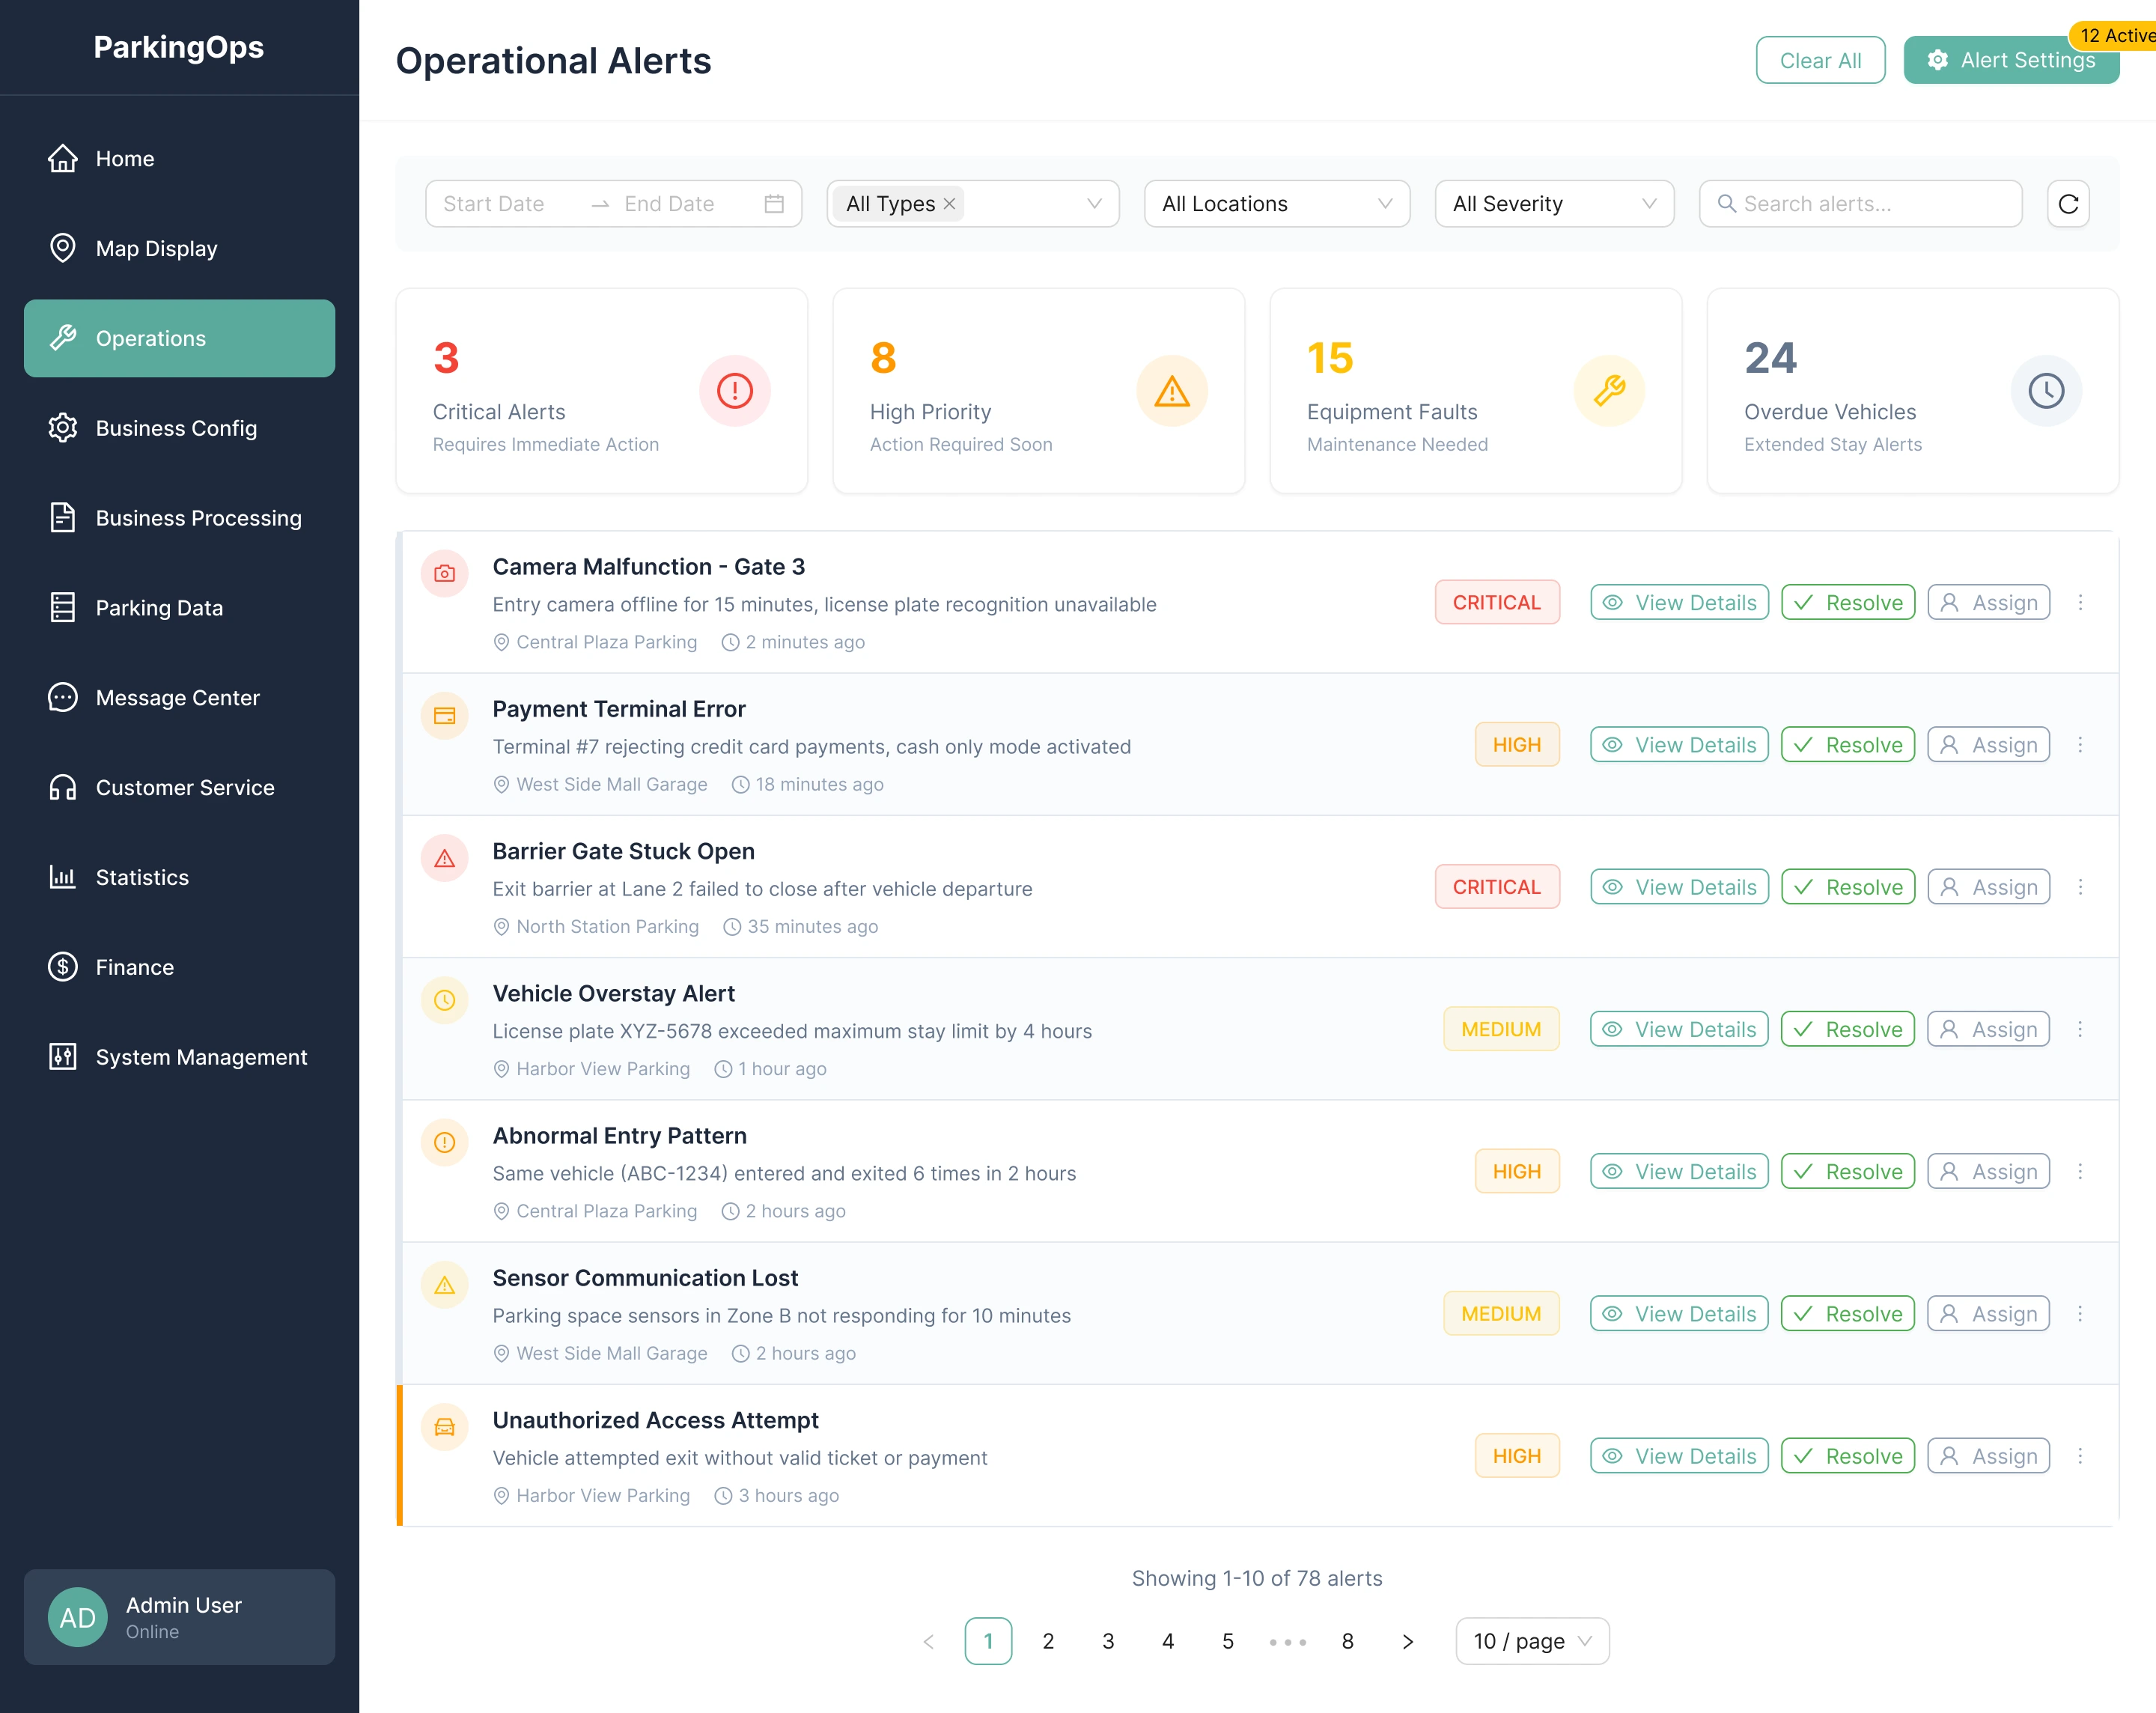
Task: Open more options for the Camera Malfunction alert
Action: [x=2080, y=603]
